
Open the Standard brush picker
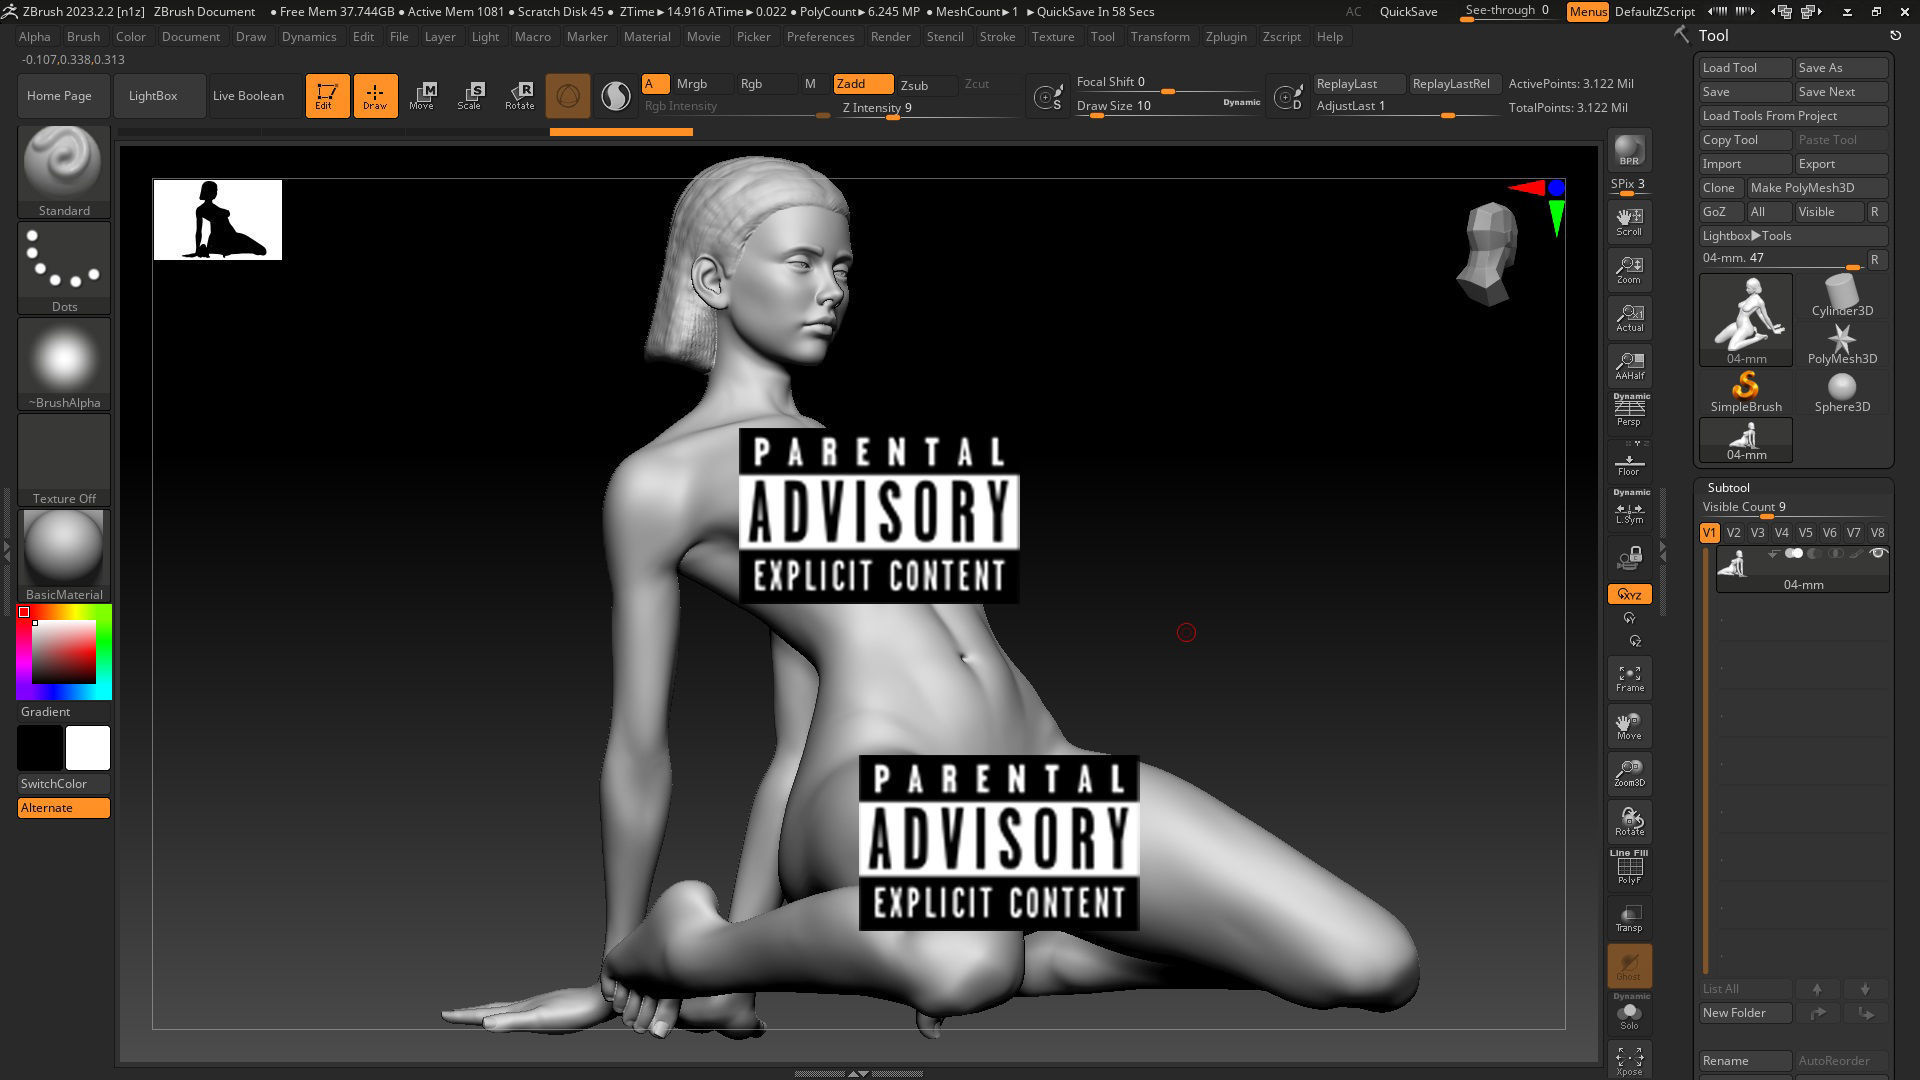pyautogui.click(x=64, y=172)
